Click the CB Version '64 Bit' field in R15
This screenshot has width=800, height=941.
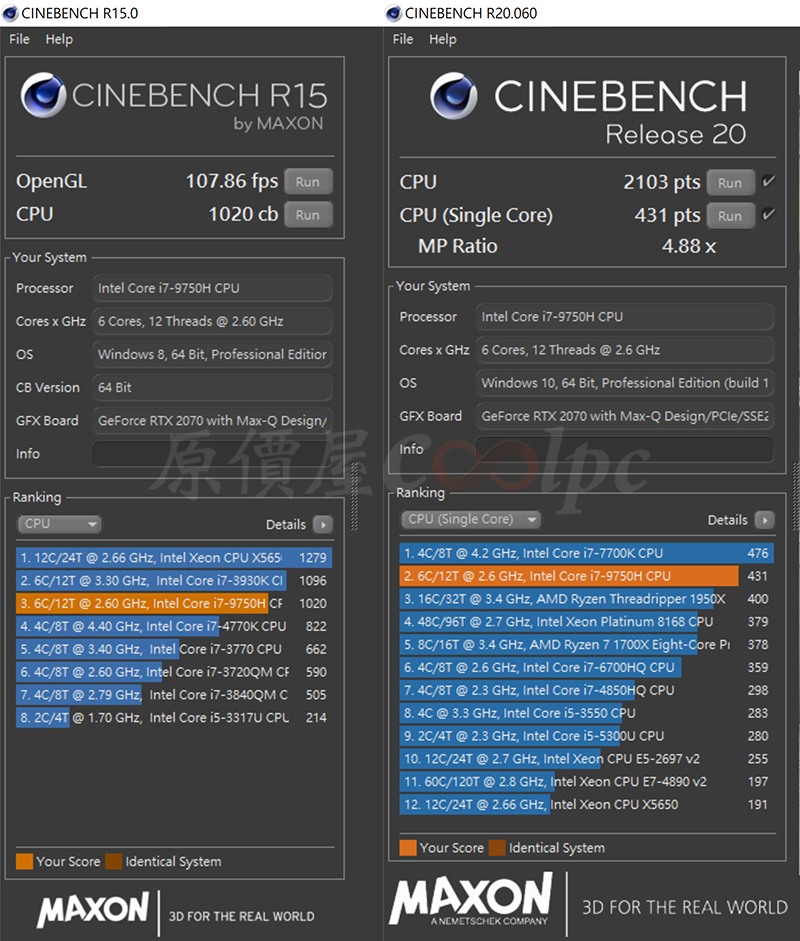(212, 388)
